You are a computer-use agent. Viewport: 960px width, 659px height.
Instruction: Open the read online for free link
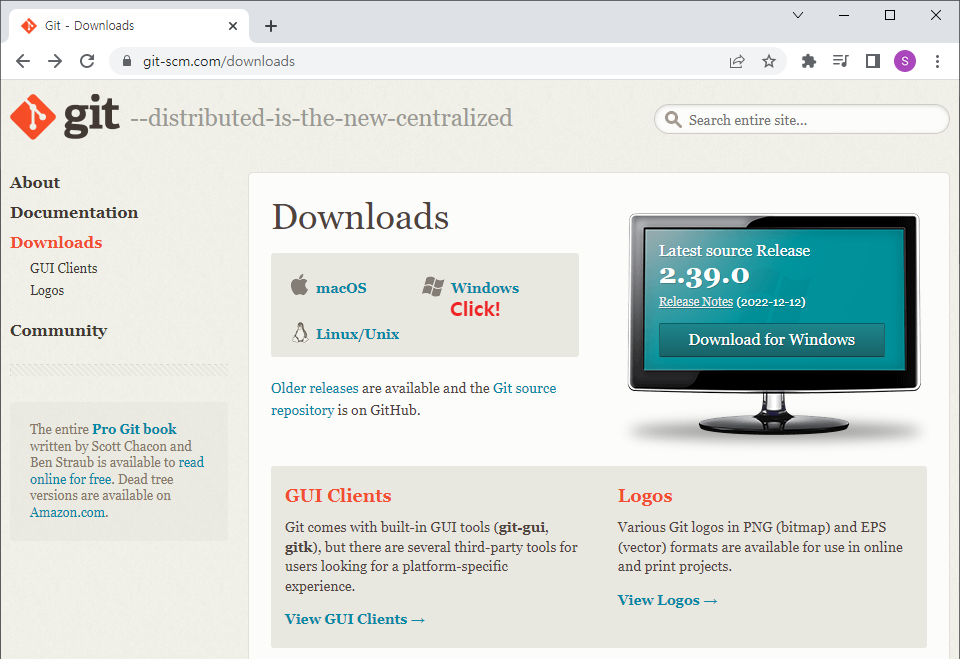click(117, 470)
